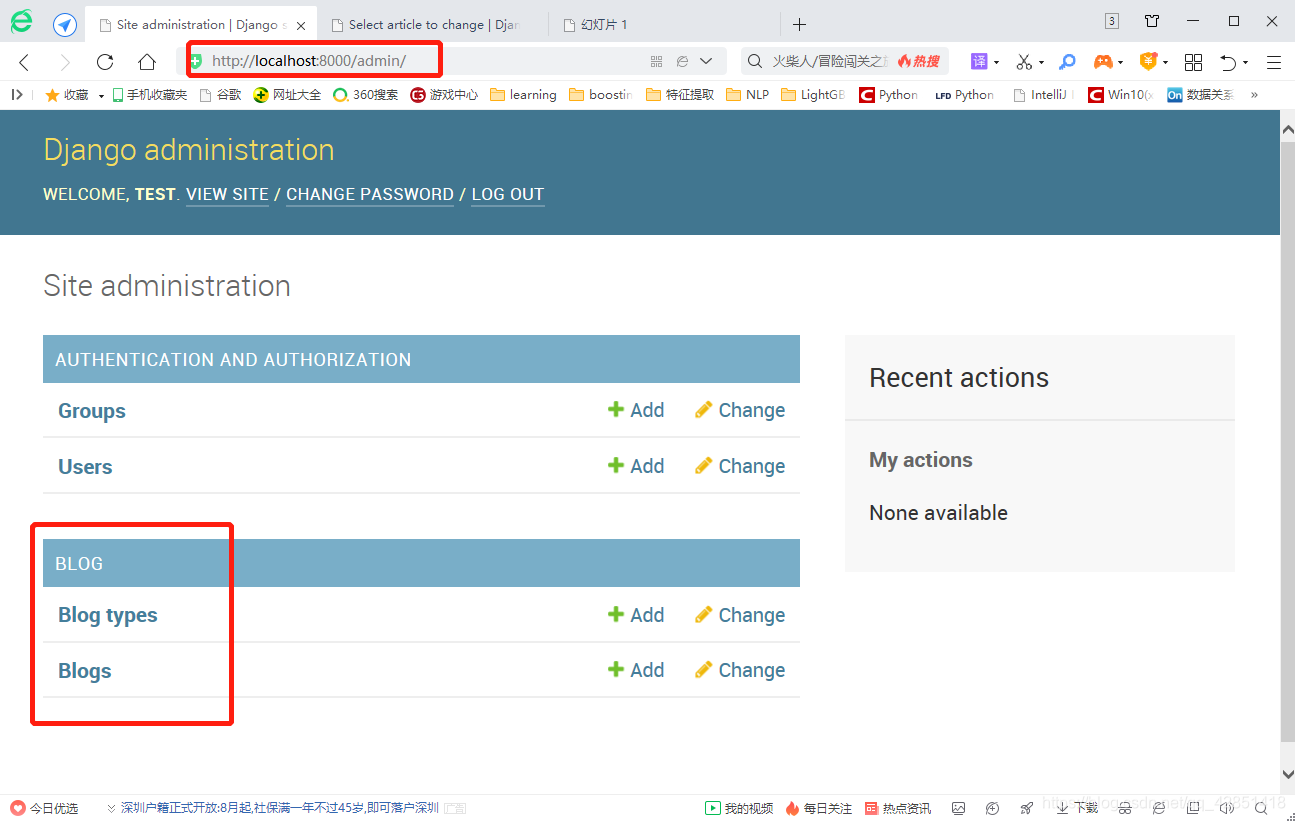Click the search magnifier in search box

click(x=755, y=62)
